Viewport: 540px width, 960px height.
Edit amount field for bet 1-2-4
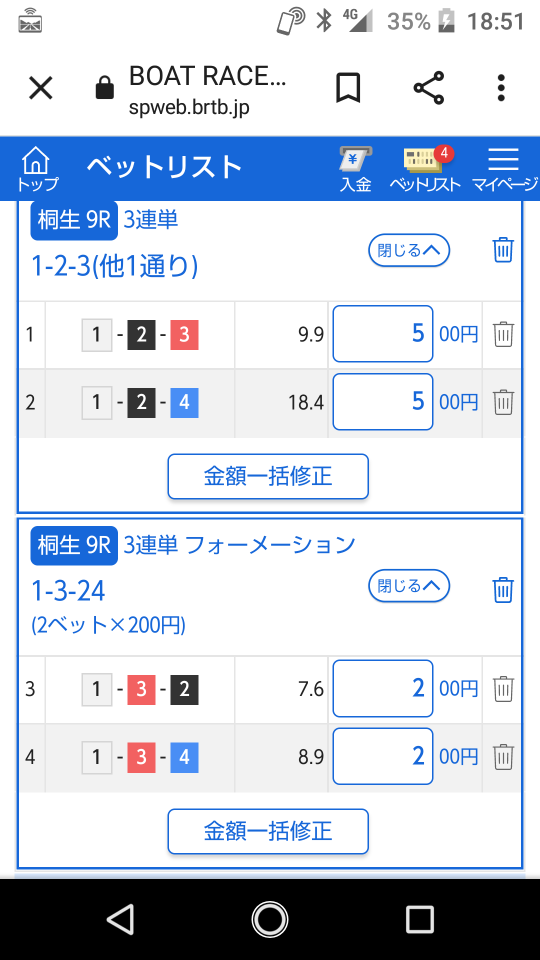383,402
